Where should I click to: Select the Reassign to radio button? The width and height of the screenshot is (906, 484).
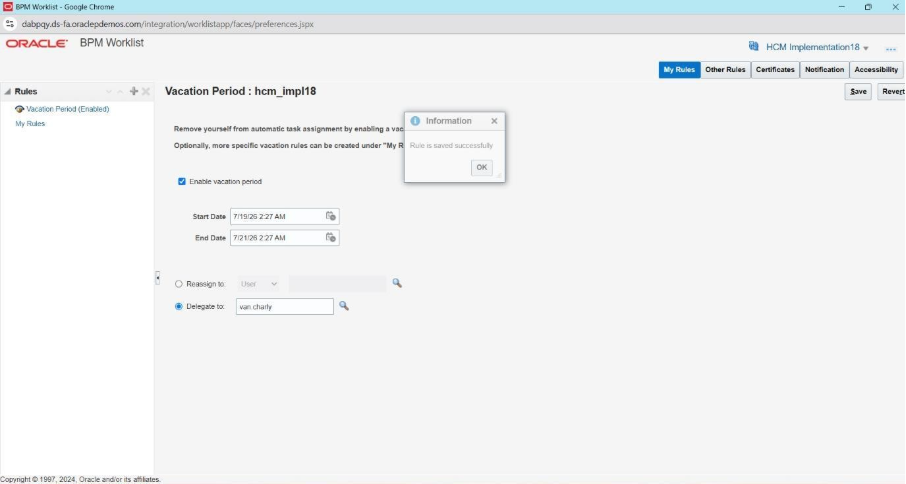pyautogui.click(x=179, y=284)
